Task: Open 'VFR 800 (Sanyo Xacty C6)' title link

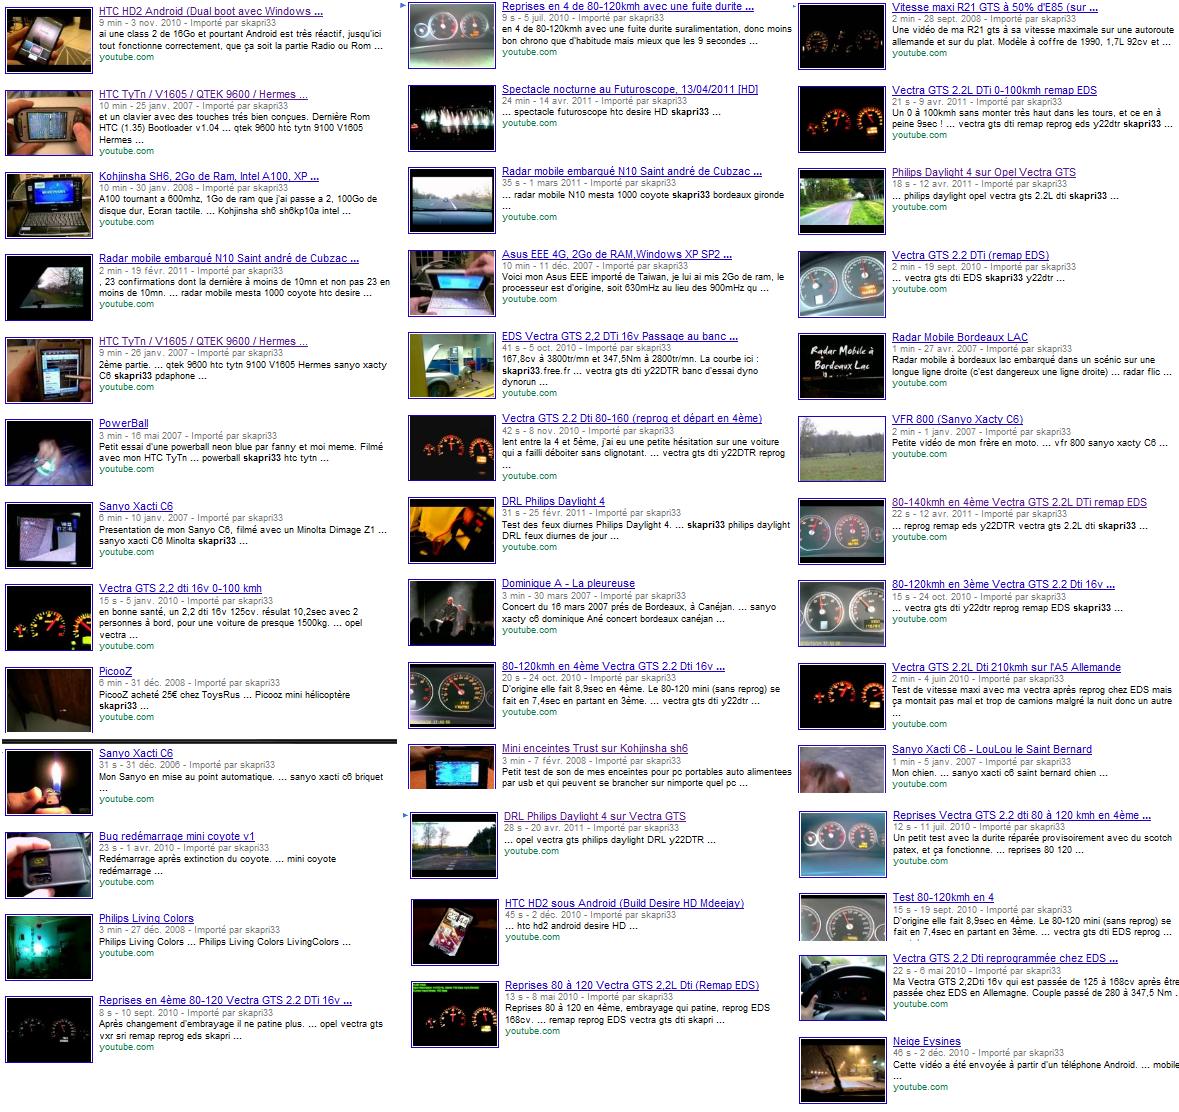Action: 957,419
